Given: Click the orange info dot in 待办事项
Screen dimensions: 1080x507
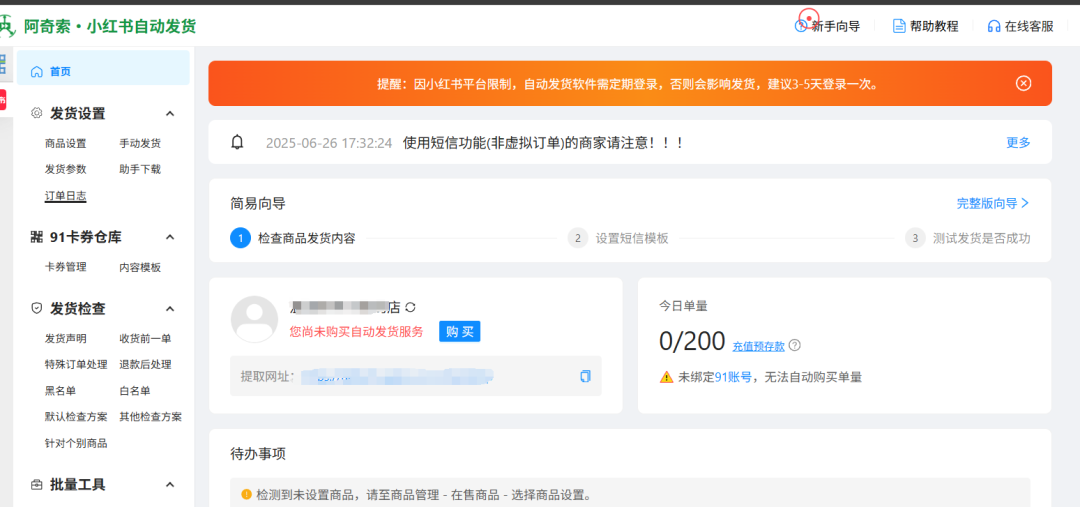Looking at the screenshot, I should tap(247, 495).
